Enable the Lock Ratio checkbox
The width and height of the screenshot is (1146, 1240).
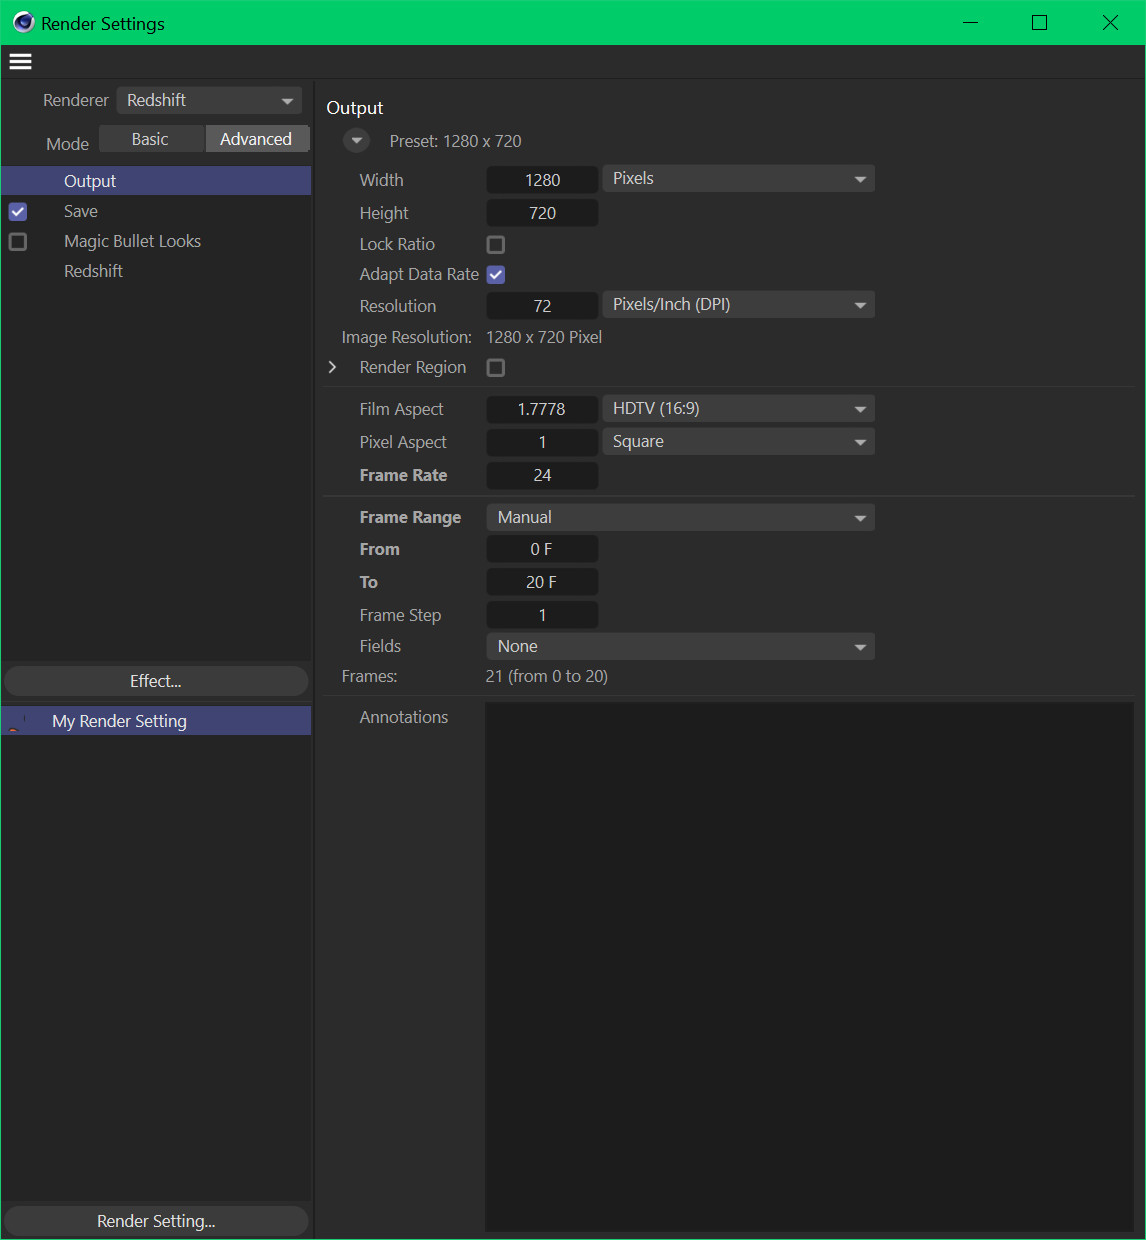tap(496, 244)
